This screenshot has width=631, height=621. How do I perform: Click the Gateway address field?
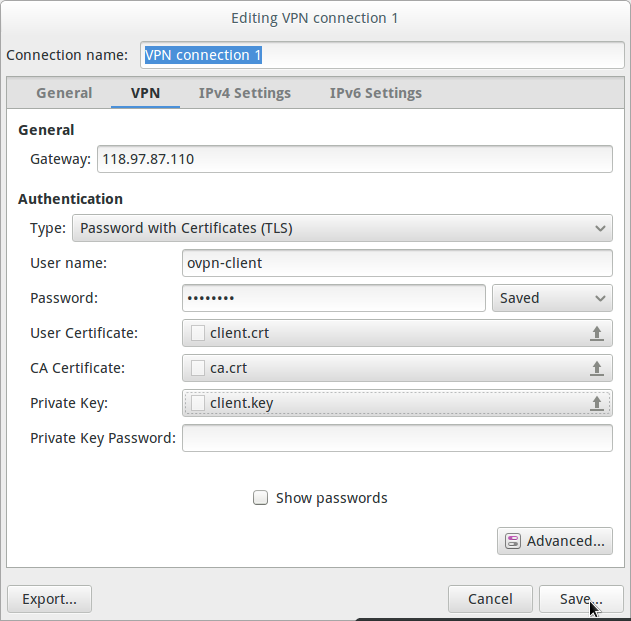coord(355,159)
